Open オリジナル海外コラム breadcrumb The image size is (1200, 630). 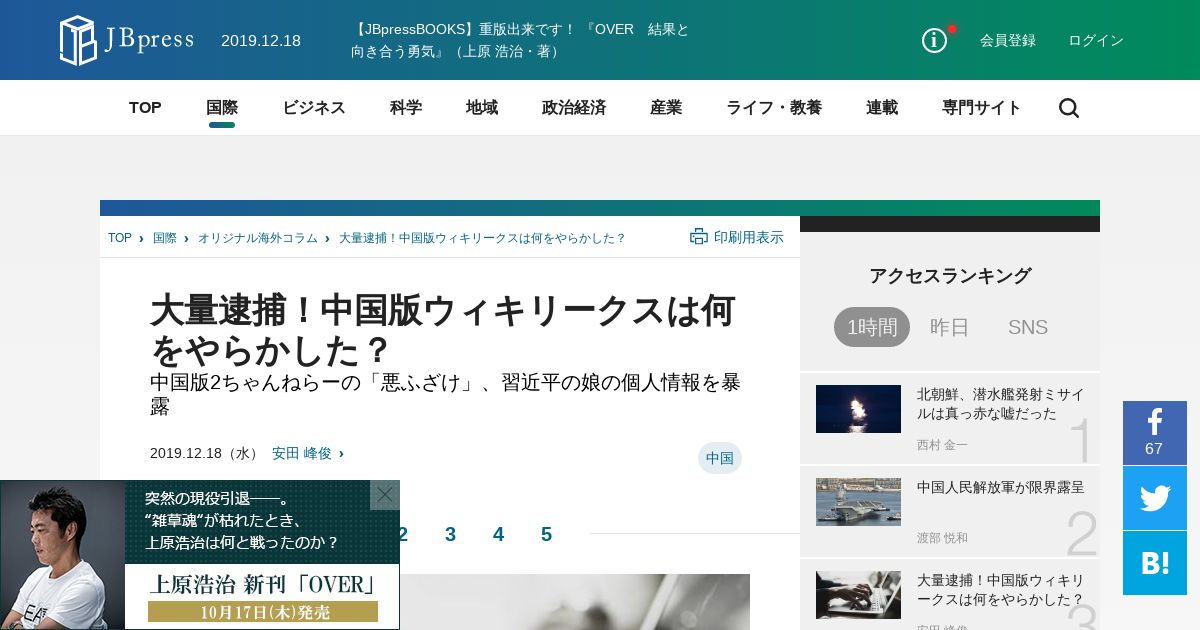coord(258,238)
